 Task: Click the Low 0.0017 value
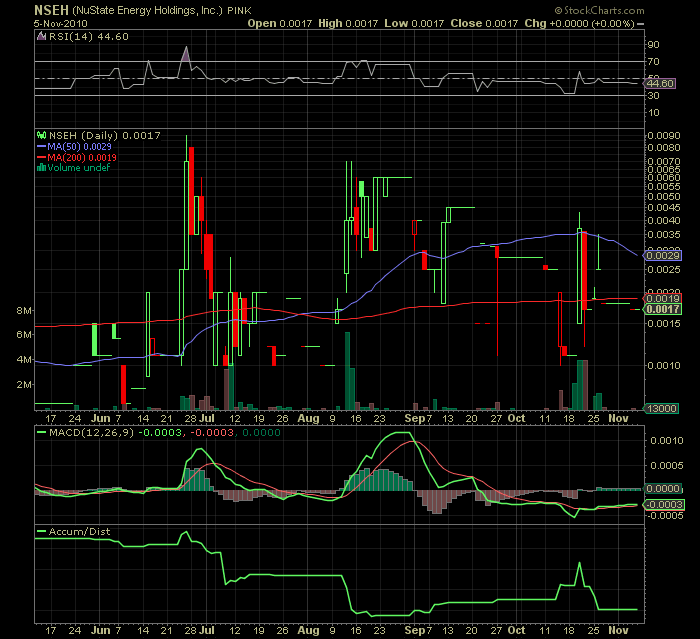pyautogui.click(x=414, y=24)
